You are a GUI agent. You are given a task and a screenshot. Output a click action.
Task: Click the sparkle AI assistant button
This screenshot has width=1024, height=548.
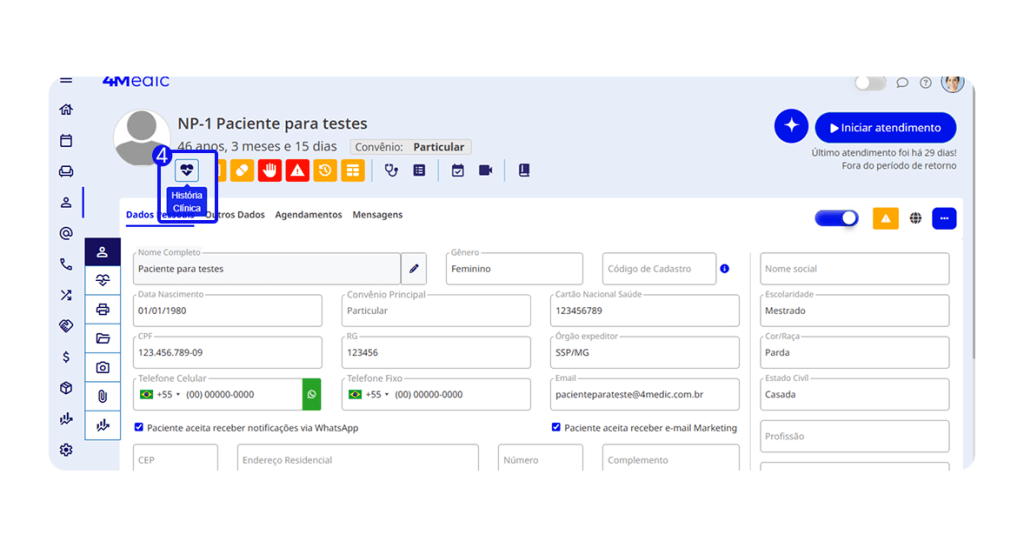[791, 126]
